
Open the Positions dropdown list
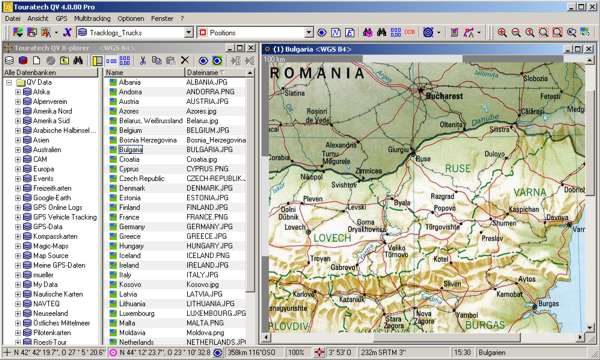pyautogui.click(x=309, y=33)
